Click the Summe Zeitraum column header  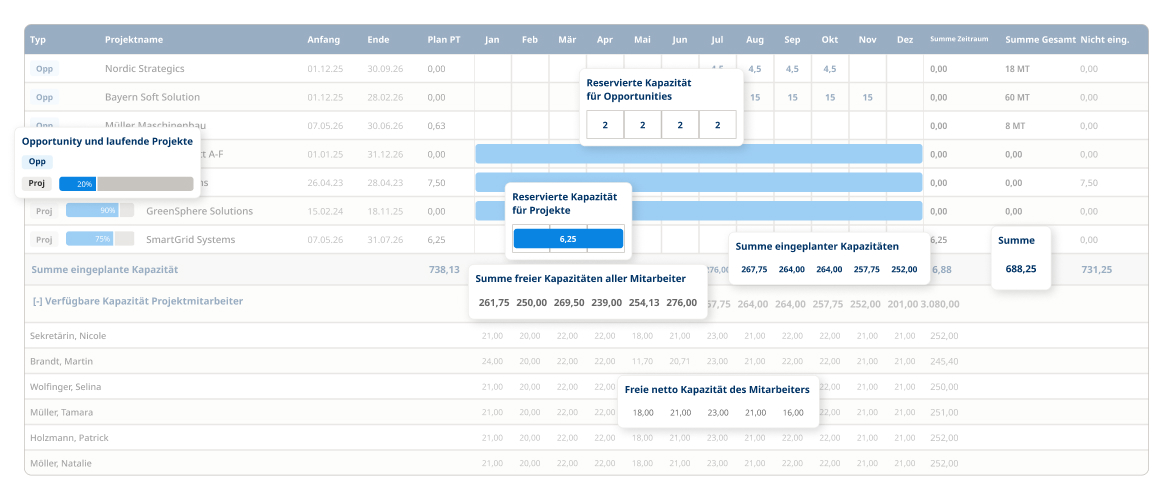point(959,40)
